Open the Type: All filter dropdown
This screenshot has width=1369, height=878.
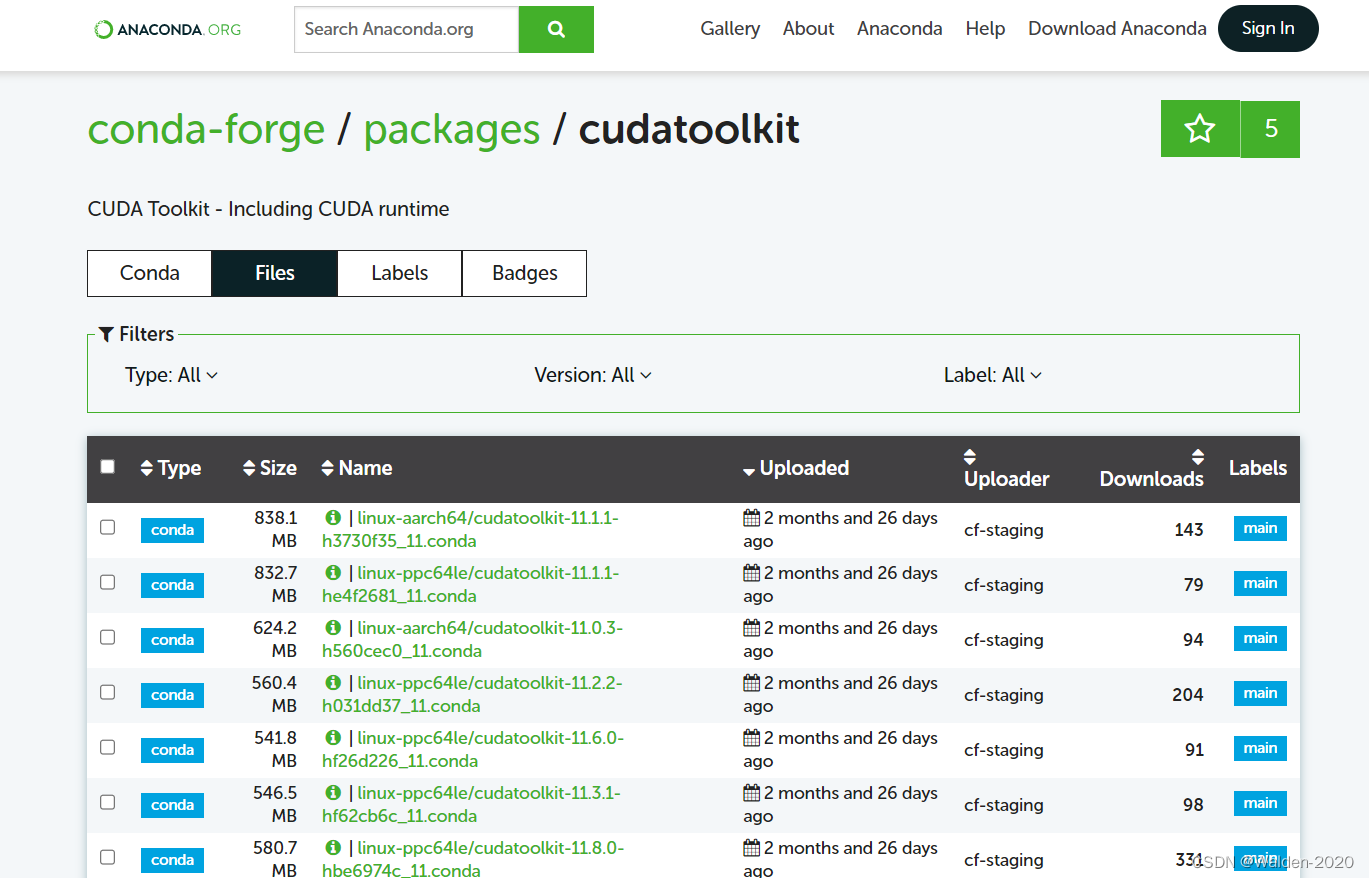tap(171, 375)
